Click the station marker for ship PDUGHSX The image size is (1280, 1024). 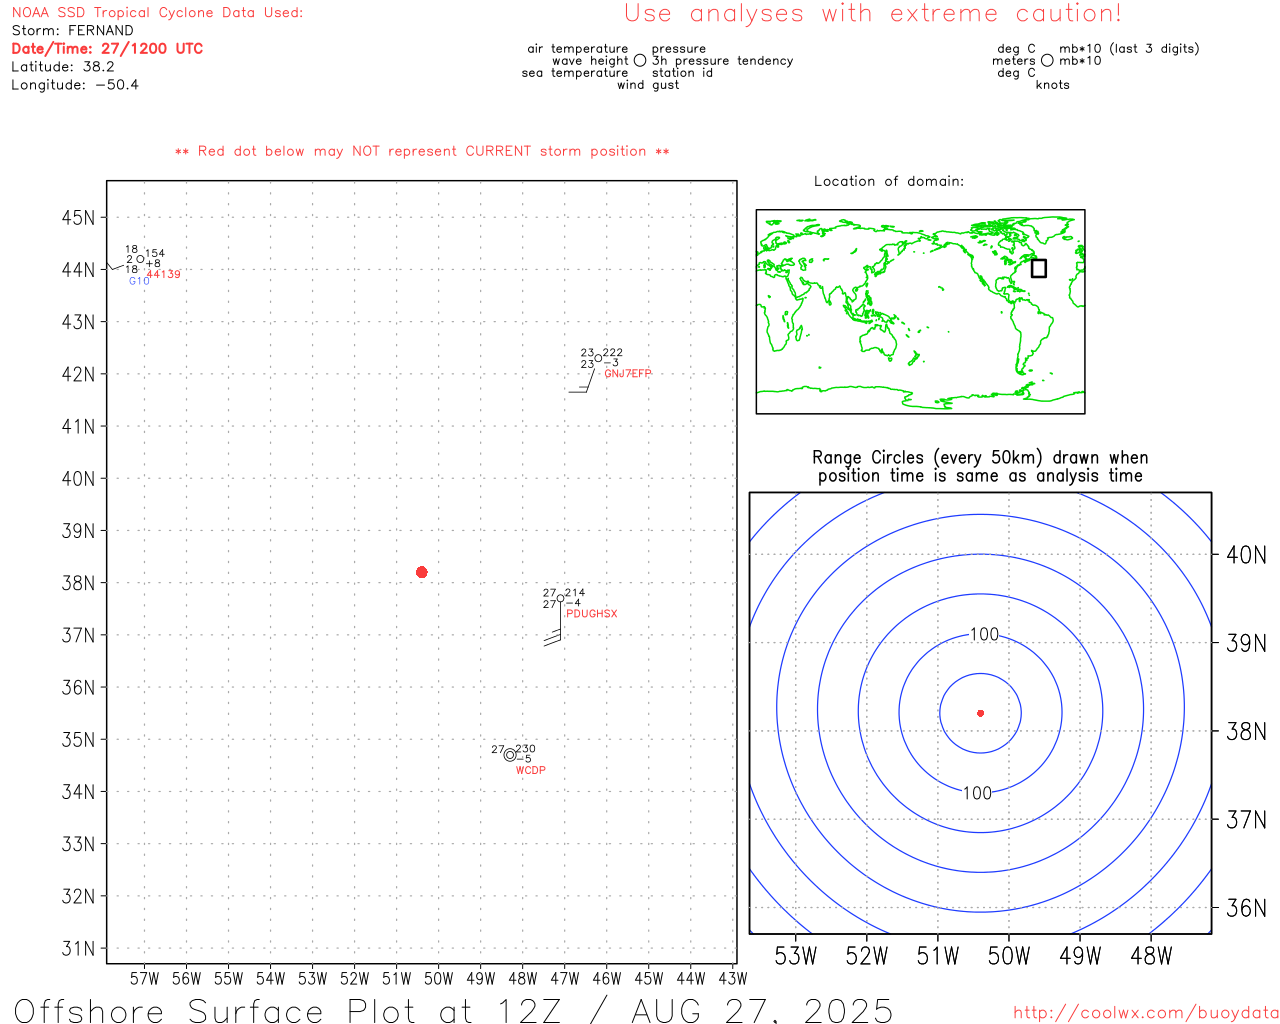click(x=560, y=598)
